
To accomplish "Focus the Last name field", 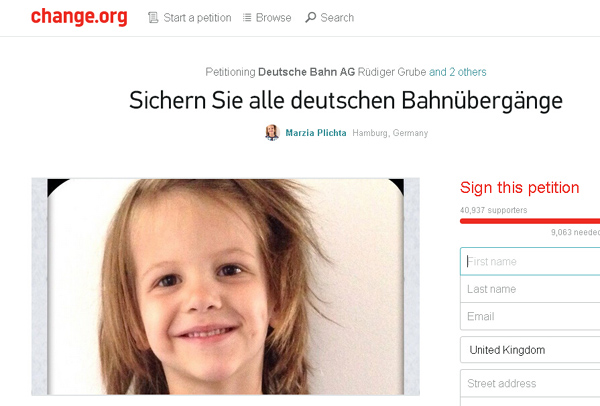I will click(530, 289).
